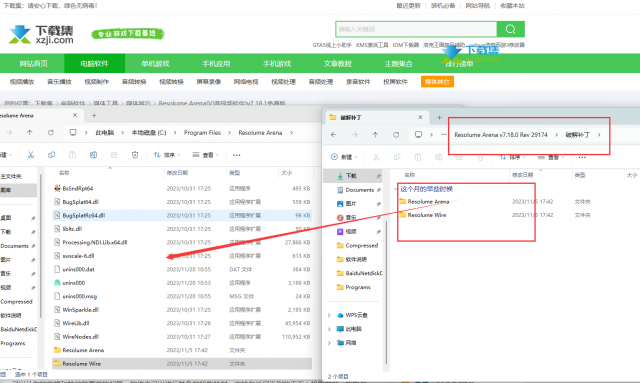
Task: Click the Up arrow in 破解补丁 window
Action: [375, 135]
